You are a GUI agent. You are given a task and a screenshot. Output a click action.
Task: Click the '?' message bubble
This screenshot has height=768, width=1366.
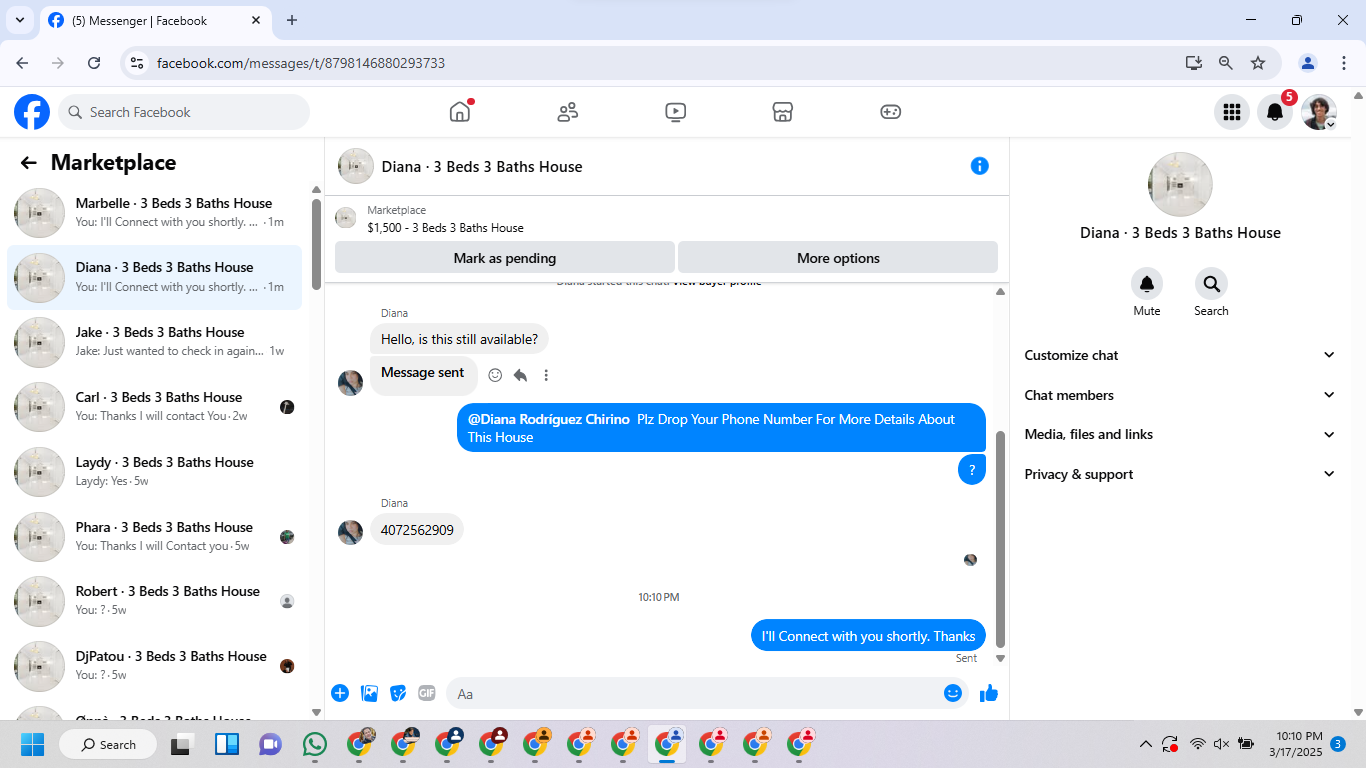click(x=972, y=470)
